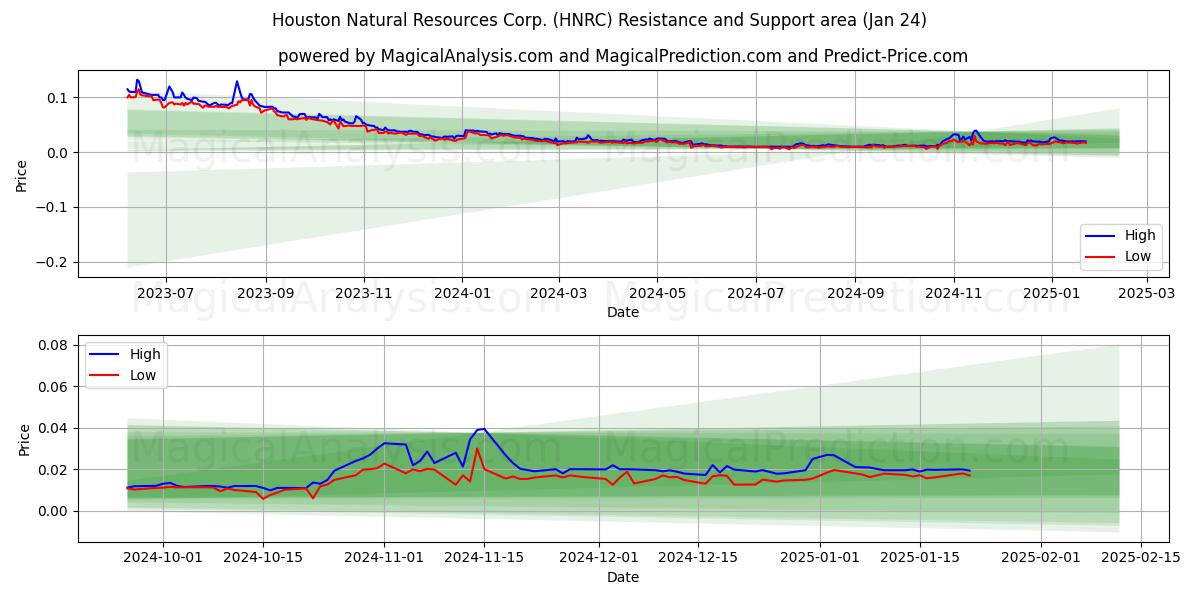
Task: Click the '2024-01' tick label
Action: (x=461, y=294)
